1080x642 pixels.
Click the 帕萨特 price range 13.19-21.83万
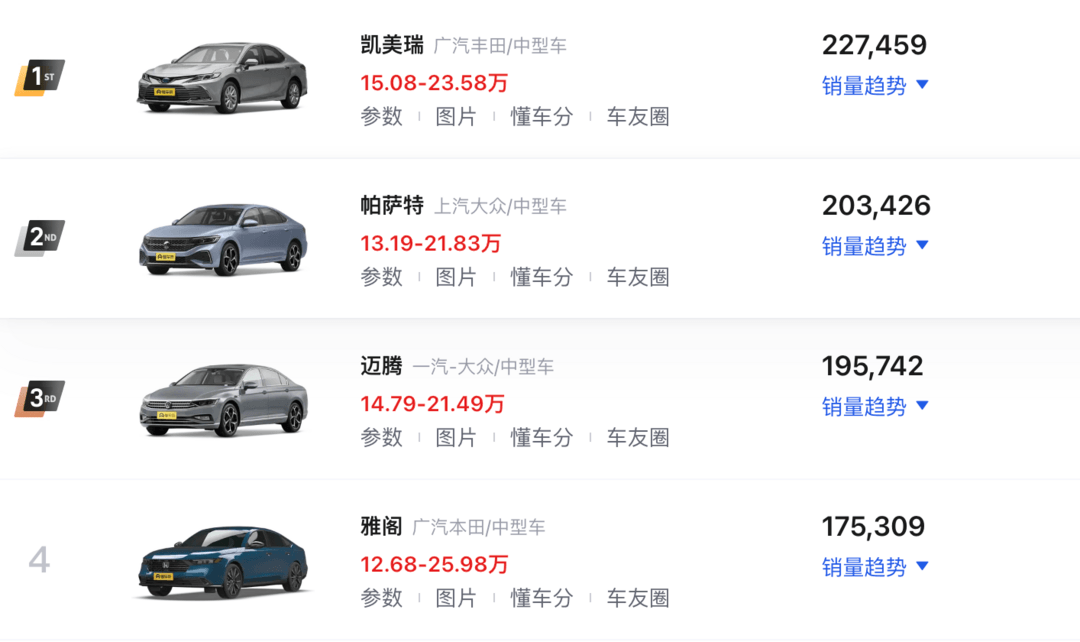tap(430, 243)
